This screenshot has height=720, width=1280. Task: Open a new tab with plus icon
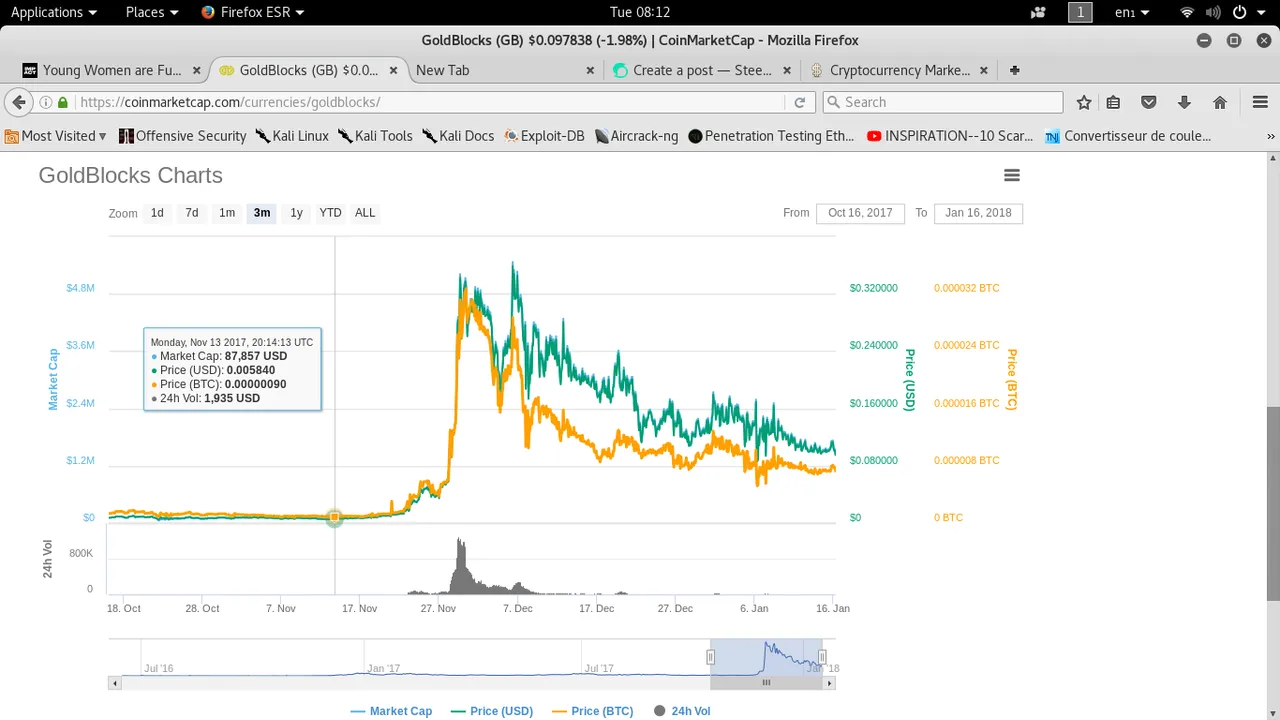click(1015, 70)
